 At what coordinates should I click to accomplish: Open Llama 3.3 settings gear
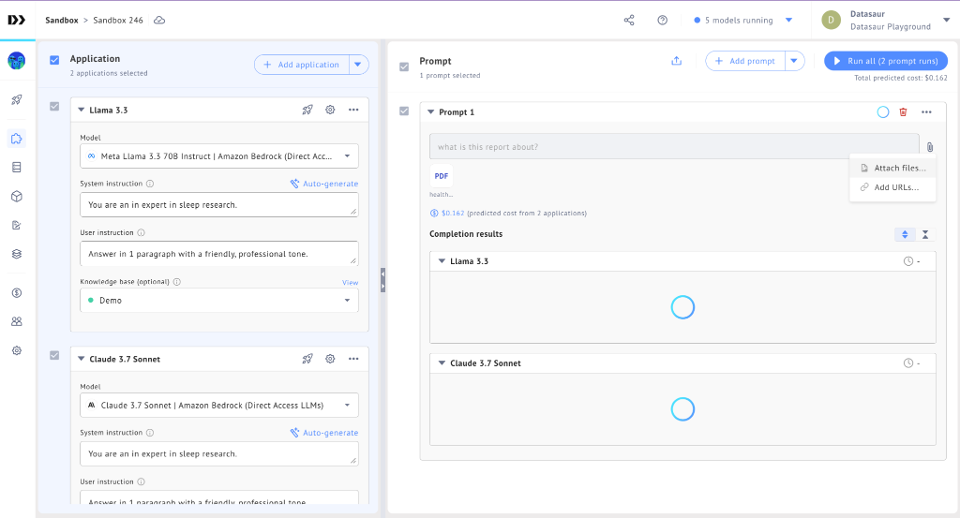[330, 110]
